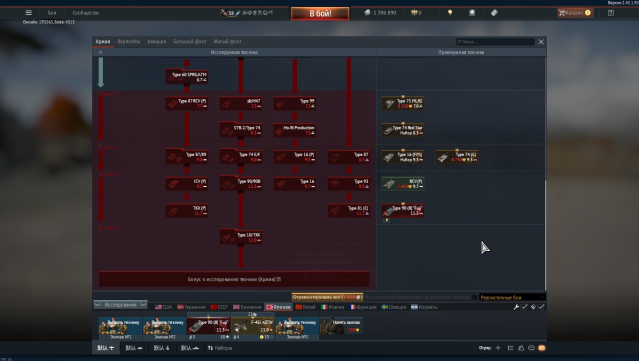Open the Реалистичные бои mode dropdown
Image resolution: width=639 pixels, height=361 pixels.
[512, 297]
